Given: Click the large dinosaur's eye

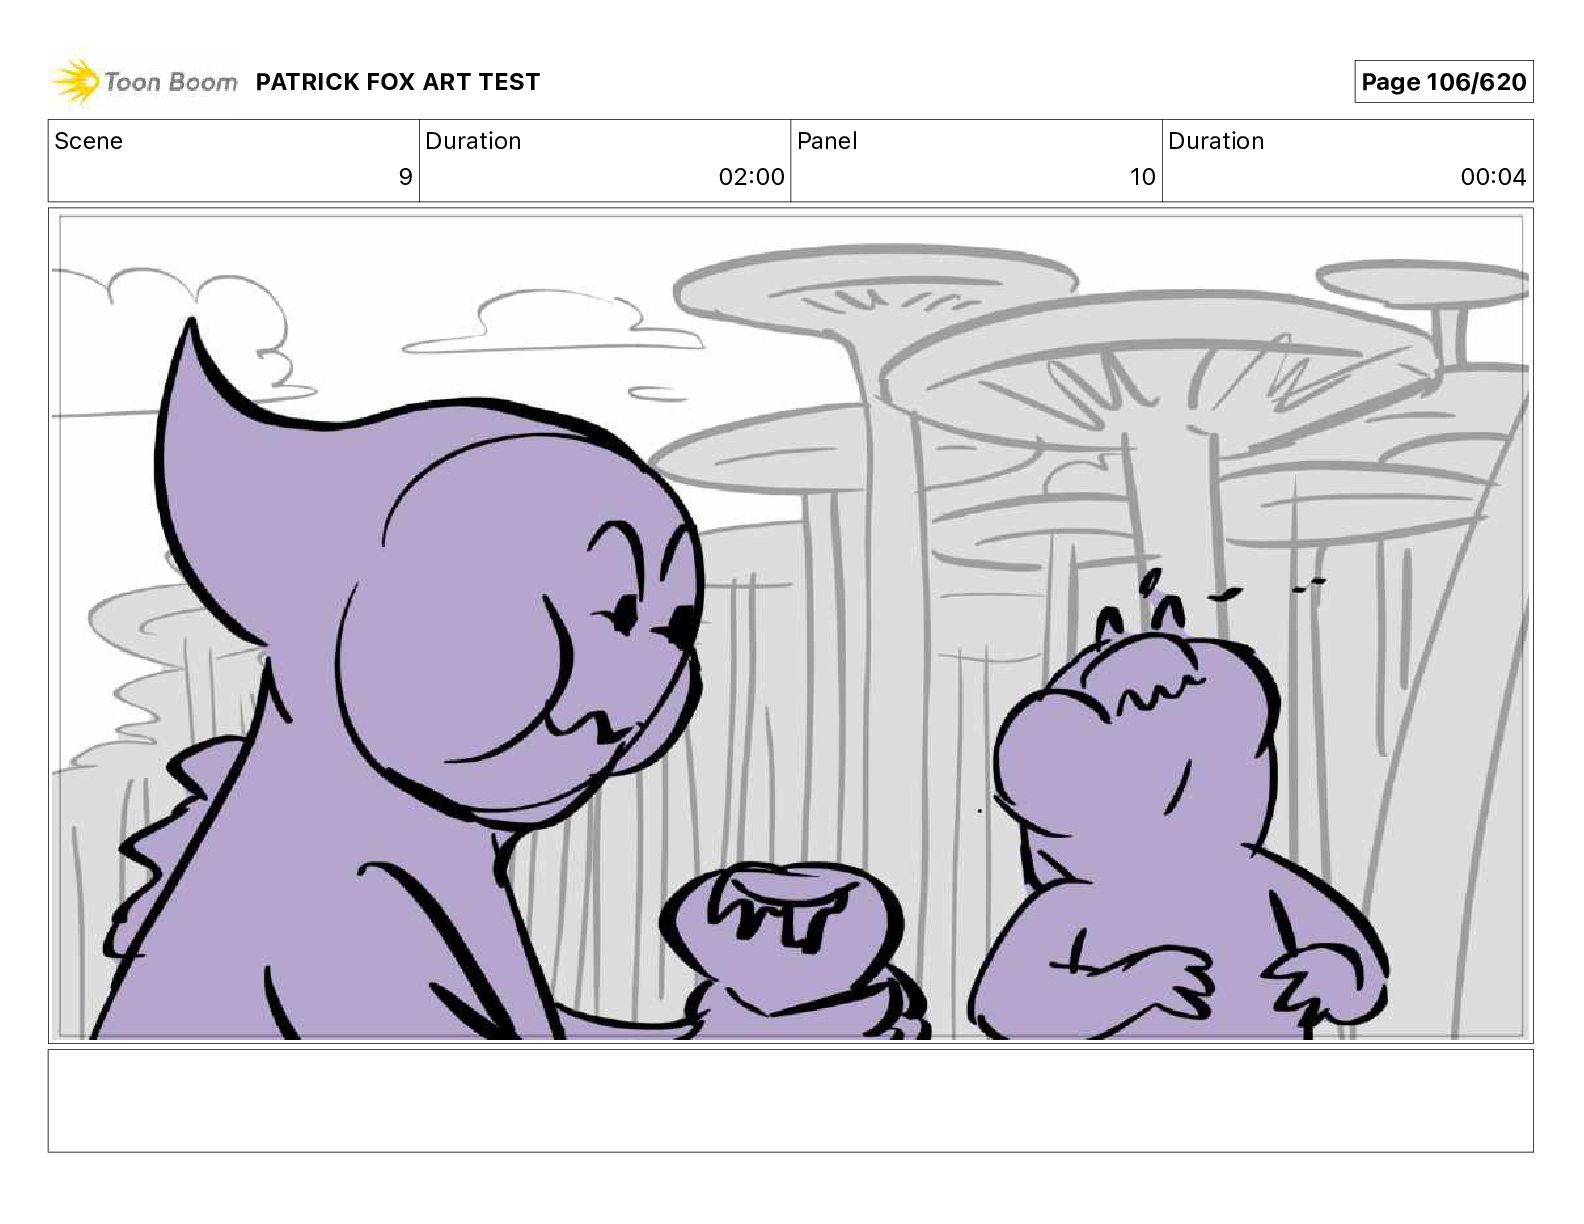Looking at the screenshot, I should coord(626,611).
